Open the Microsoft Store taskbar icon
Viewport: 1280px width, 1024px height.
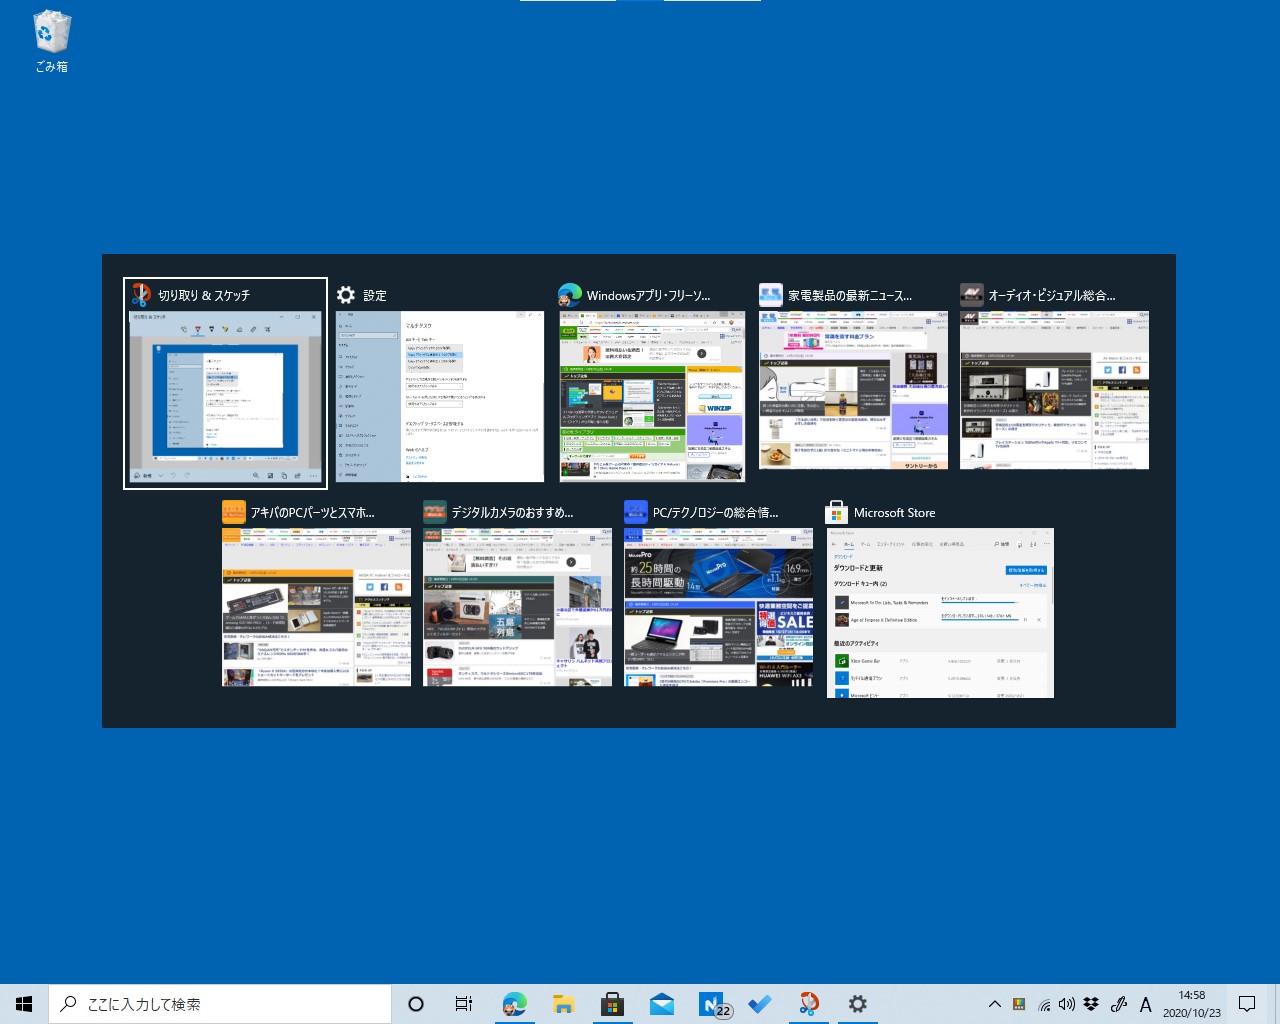[x=613, y=1003]
